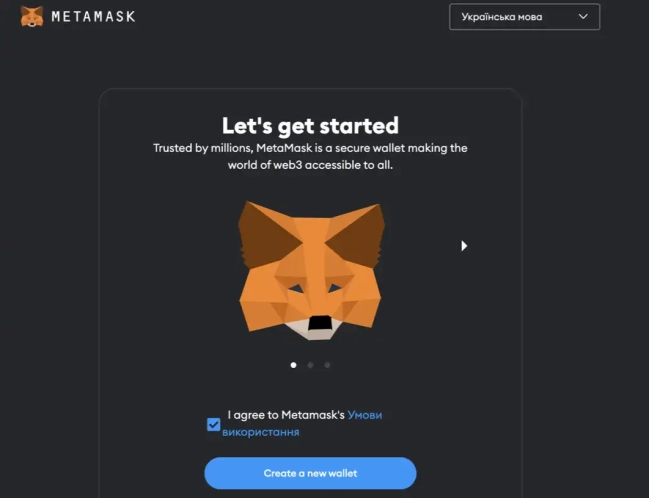Viewport: 649px width, 498px height.
Task: Click the "Let's get started" heading
Action: 310,125
